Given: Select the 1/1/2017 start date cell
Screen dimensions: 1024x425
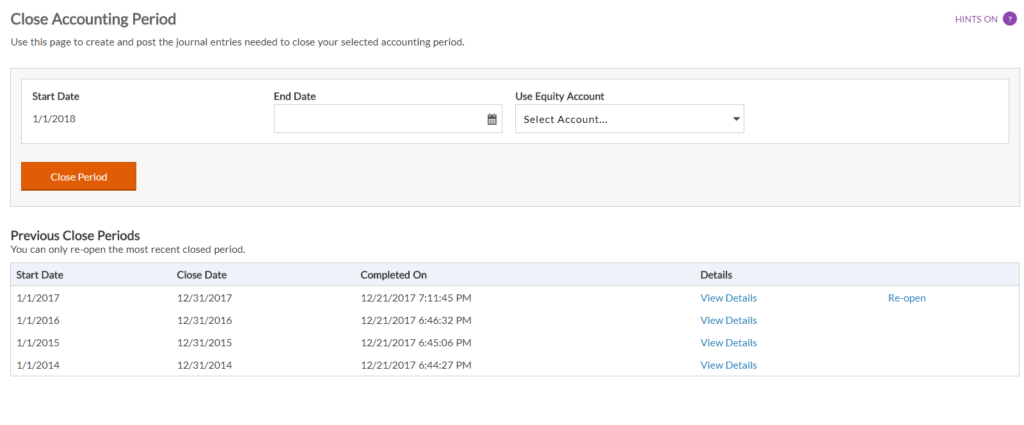Looking at the screenshot, I should pos(38,298).
